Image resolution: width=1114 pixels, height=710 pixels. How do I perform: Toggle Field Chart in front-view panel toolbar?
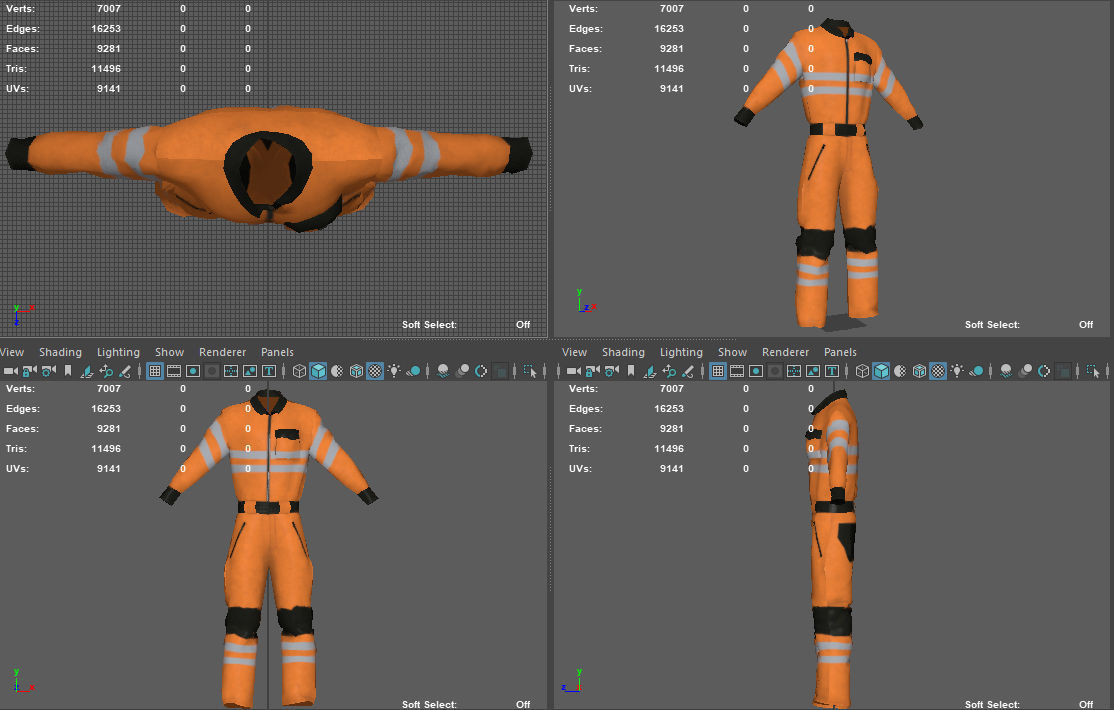pyautogui.click(x=231, y=371)
